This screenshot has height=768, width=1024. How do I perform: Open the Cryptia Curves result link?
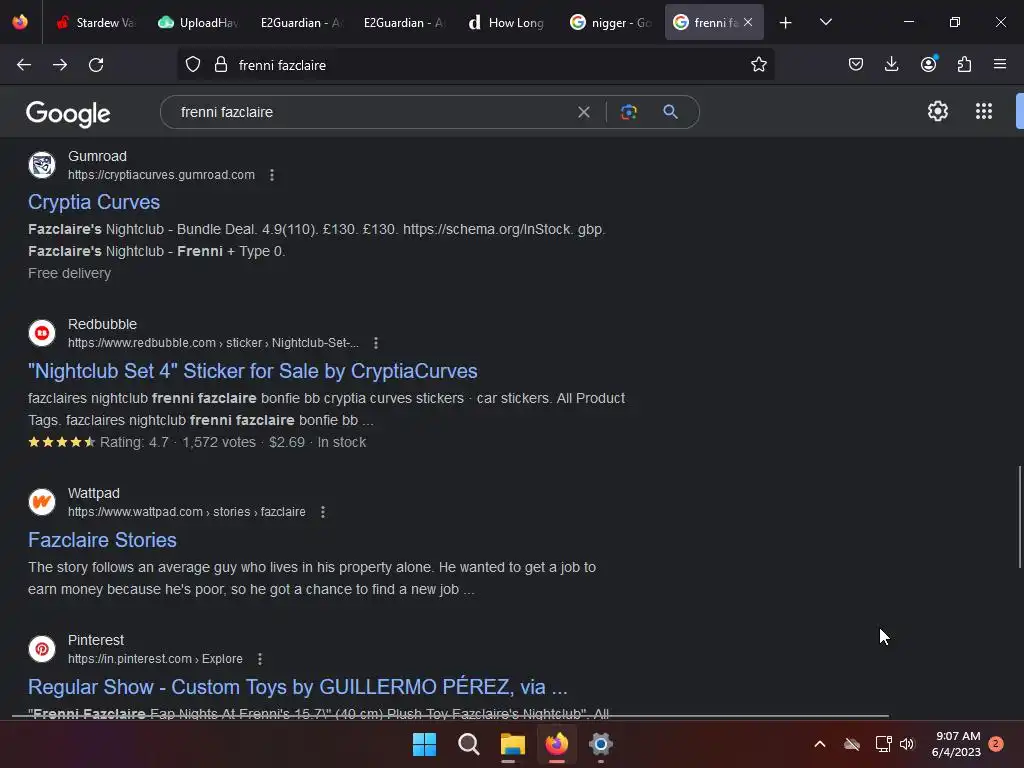click(94, 202)
